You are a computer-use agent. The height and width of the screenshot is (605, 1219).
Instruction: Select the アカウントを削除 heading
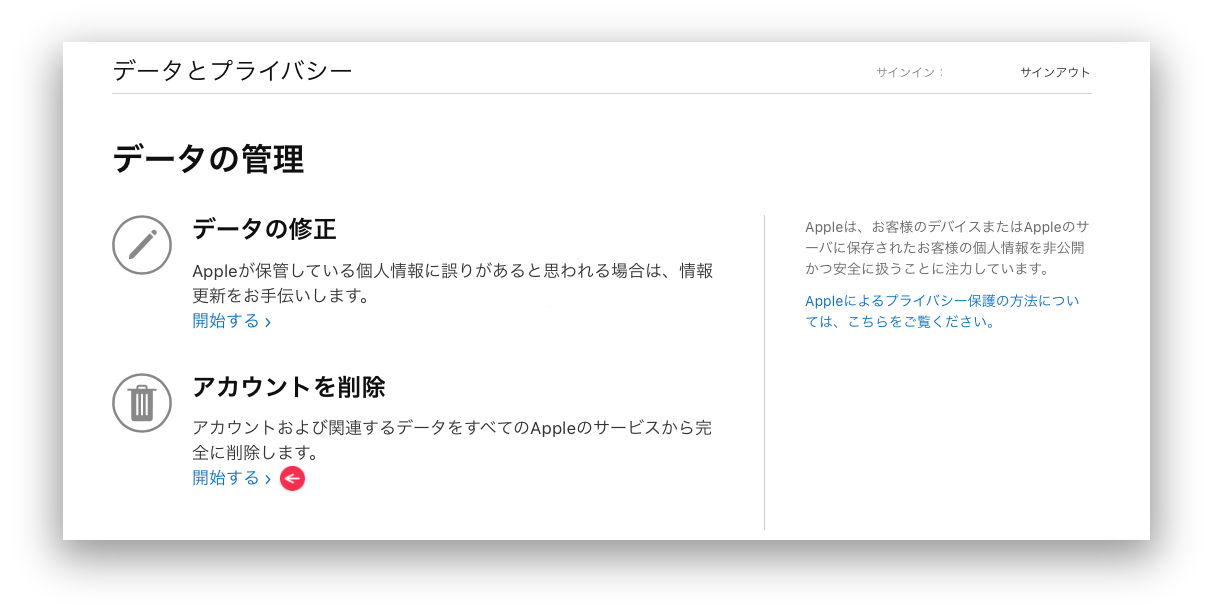pyautogui.click(x=289, y=387)
